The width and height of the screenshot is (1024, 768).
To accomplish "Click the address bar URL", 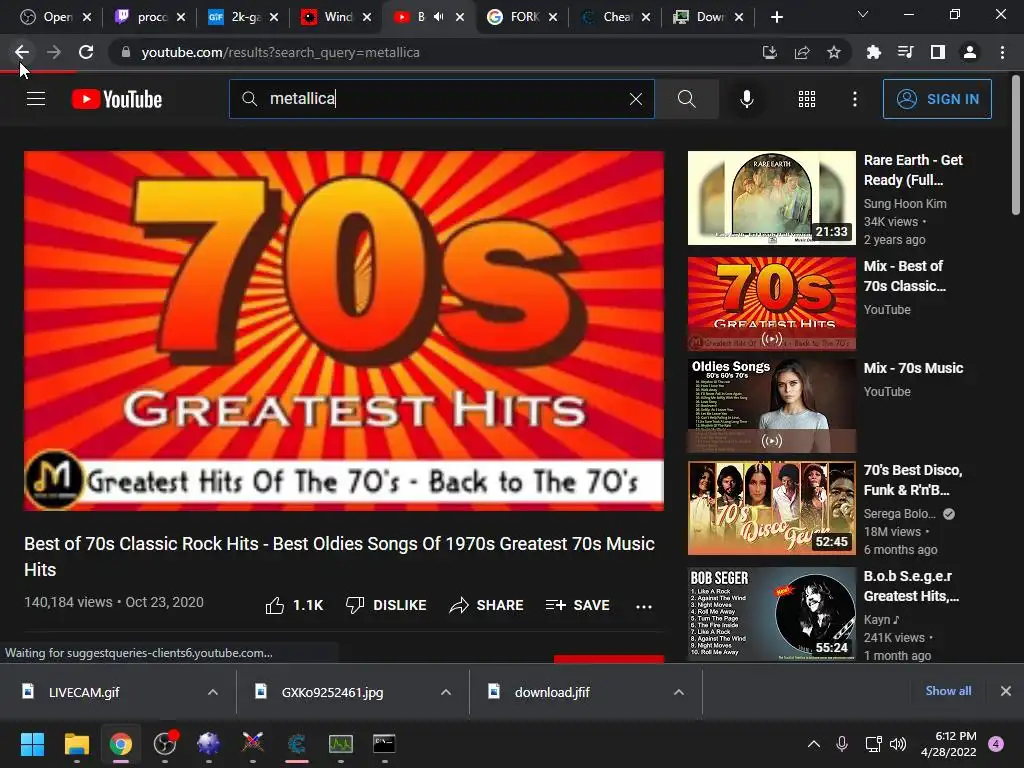I will 280,52.
